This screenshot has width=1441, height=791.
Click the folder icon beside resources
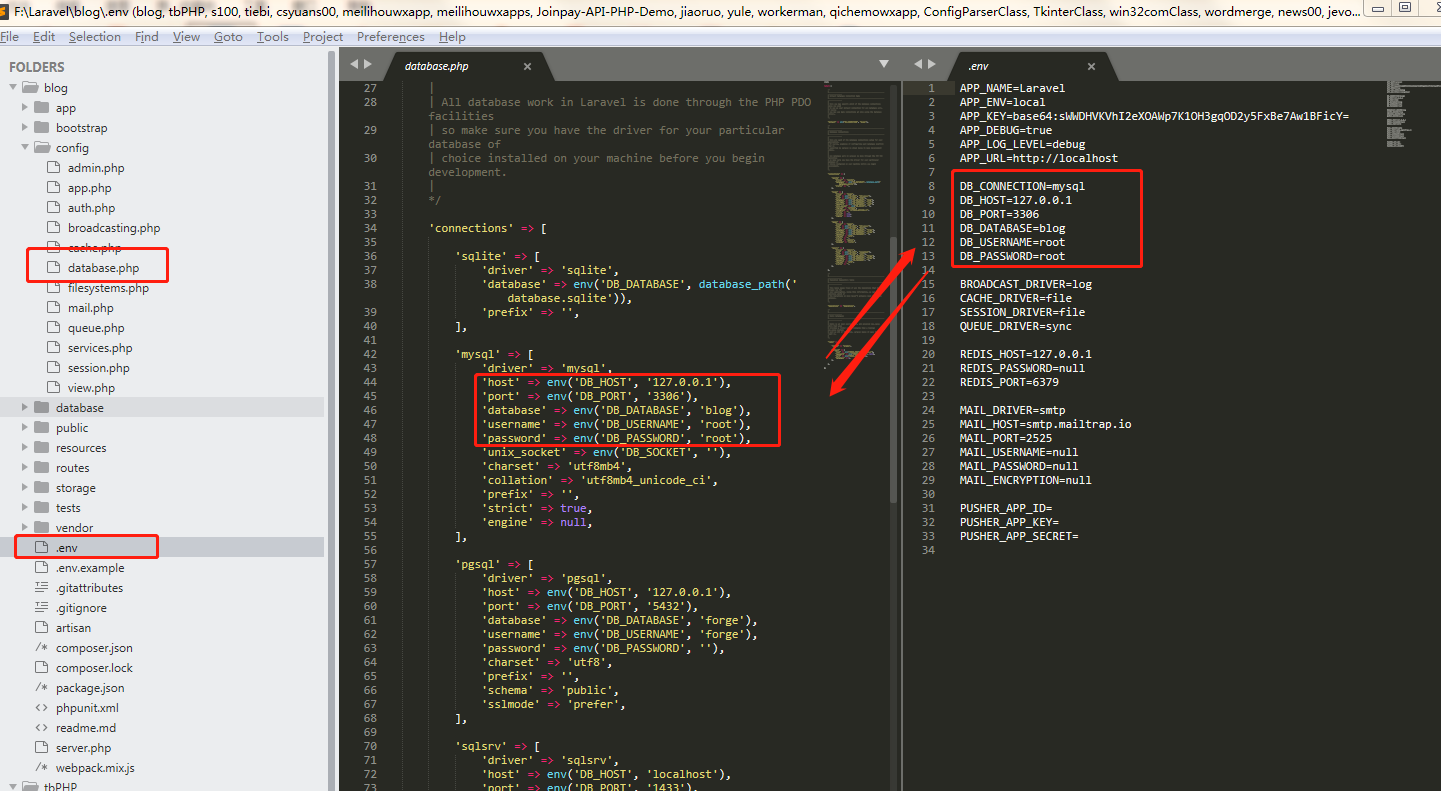point(41,448)
